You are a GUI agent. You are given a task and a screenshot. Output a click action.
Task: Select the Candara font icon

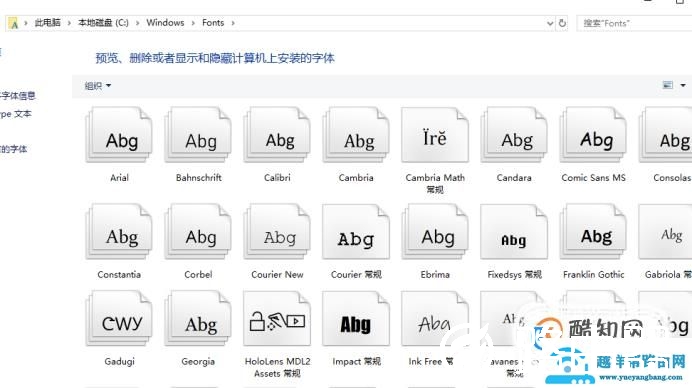click(514, 135)
